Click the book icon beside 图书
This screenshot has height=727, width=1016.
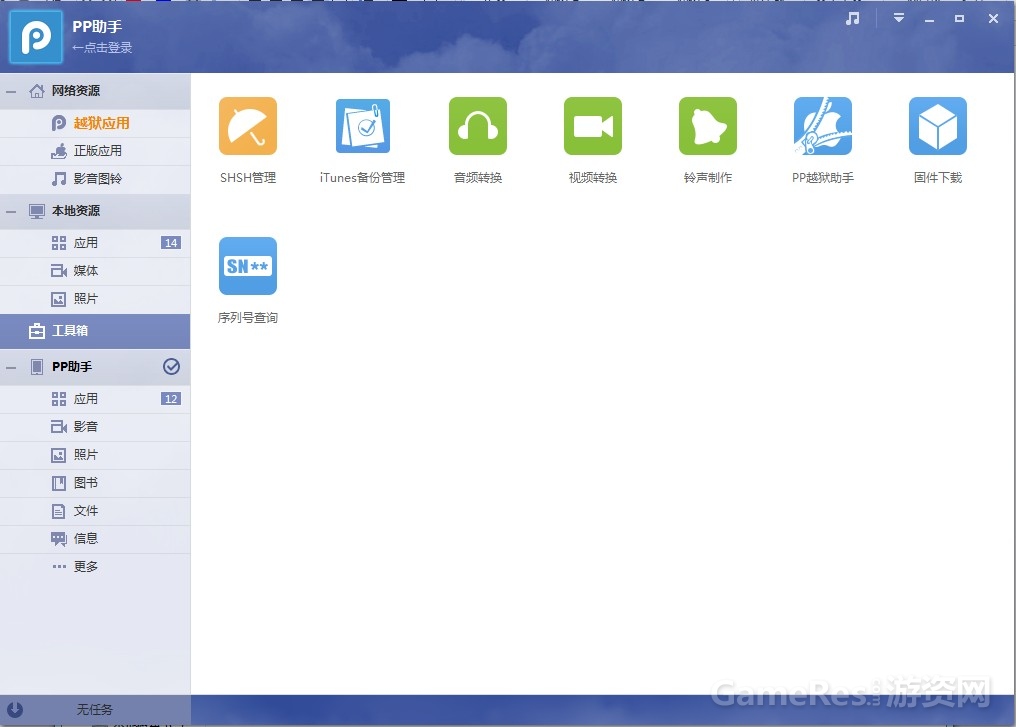[x=58, y=483]
